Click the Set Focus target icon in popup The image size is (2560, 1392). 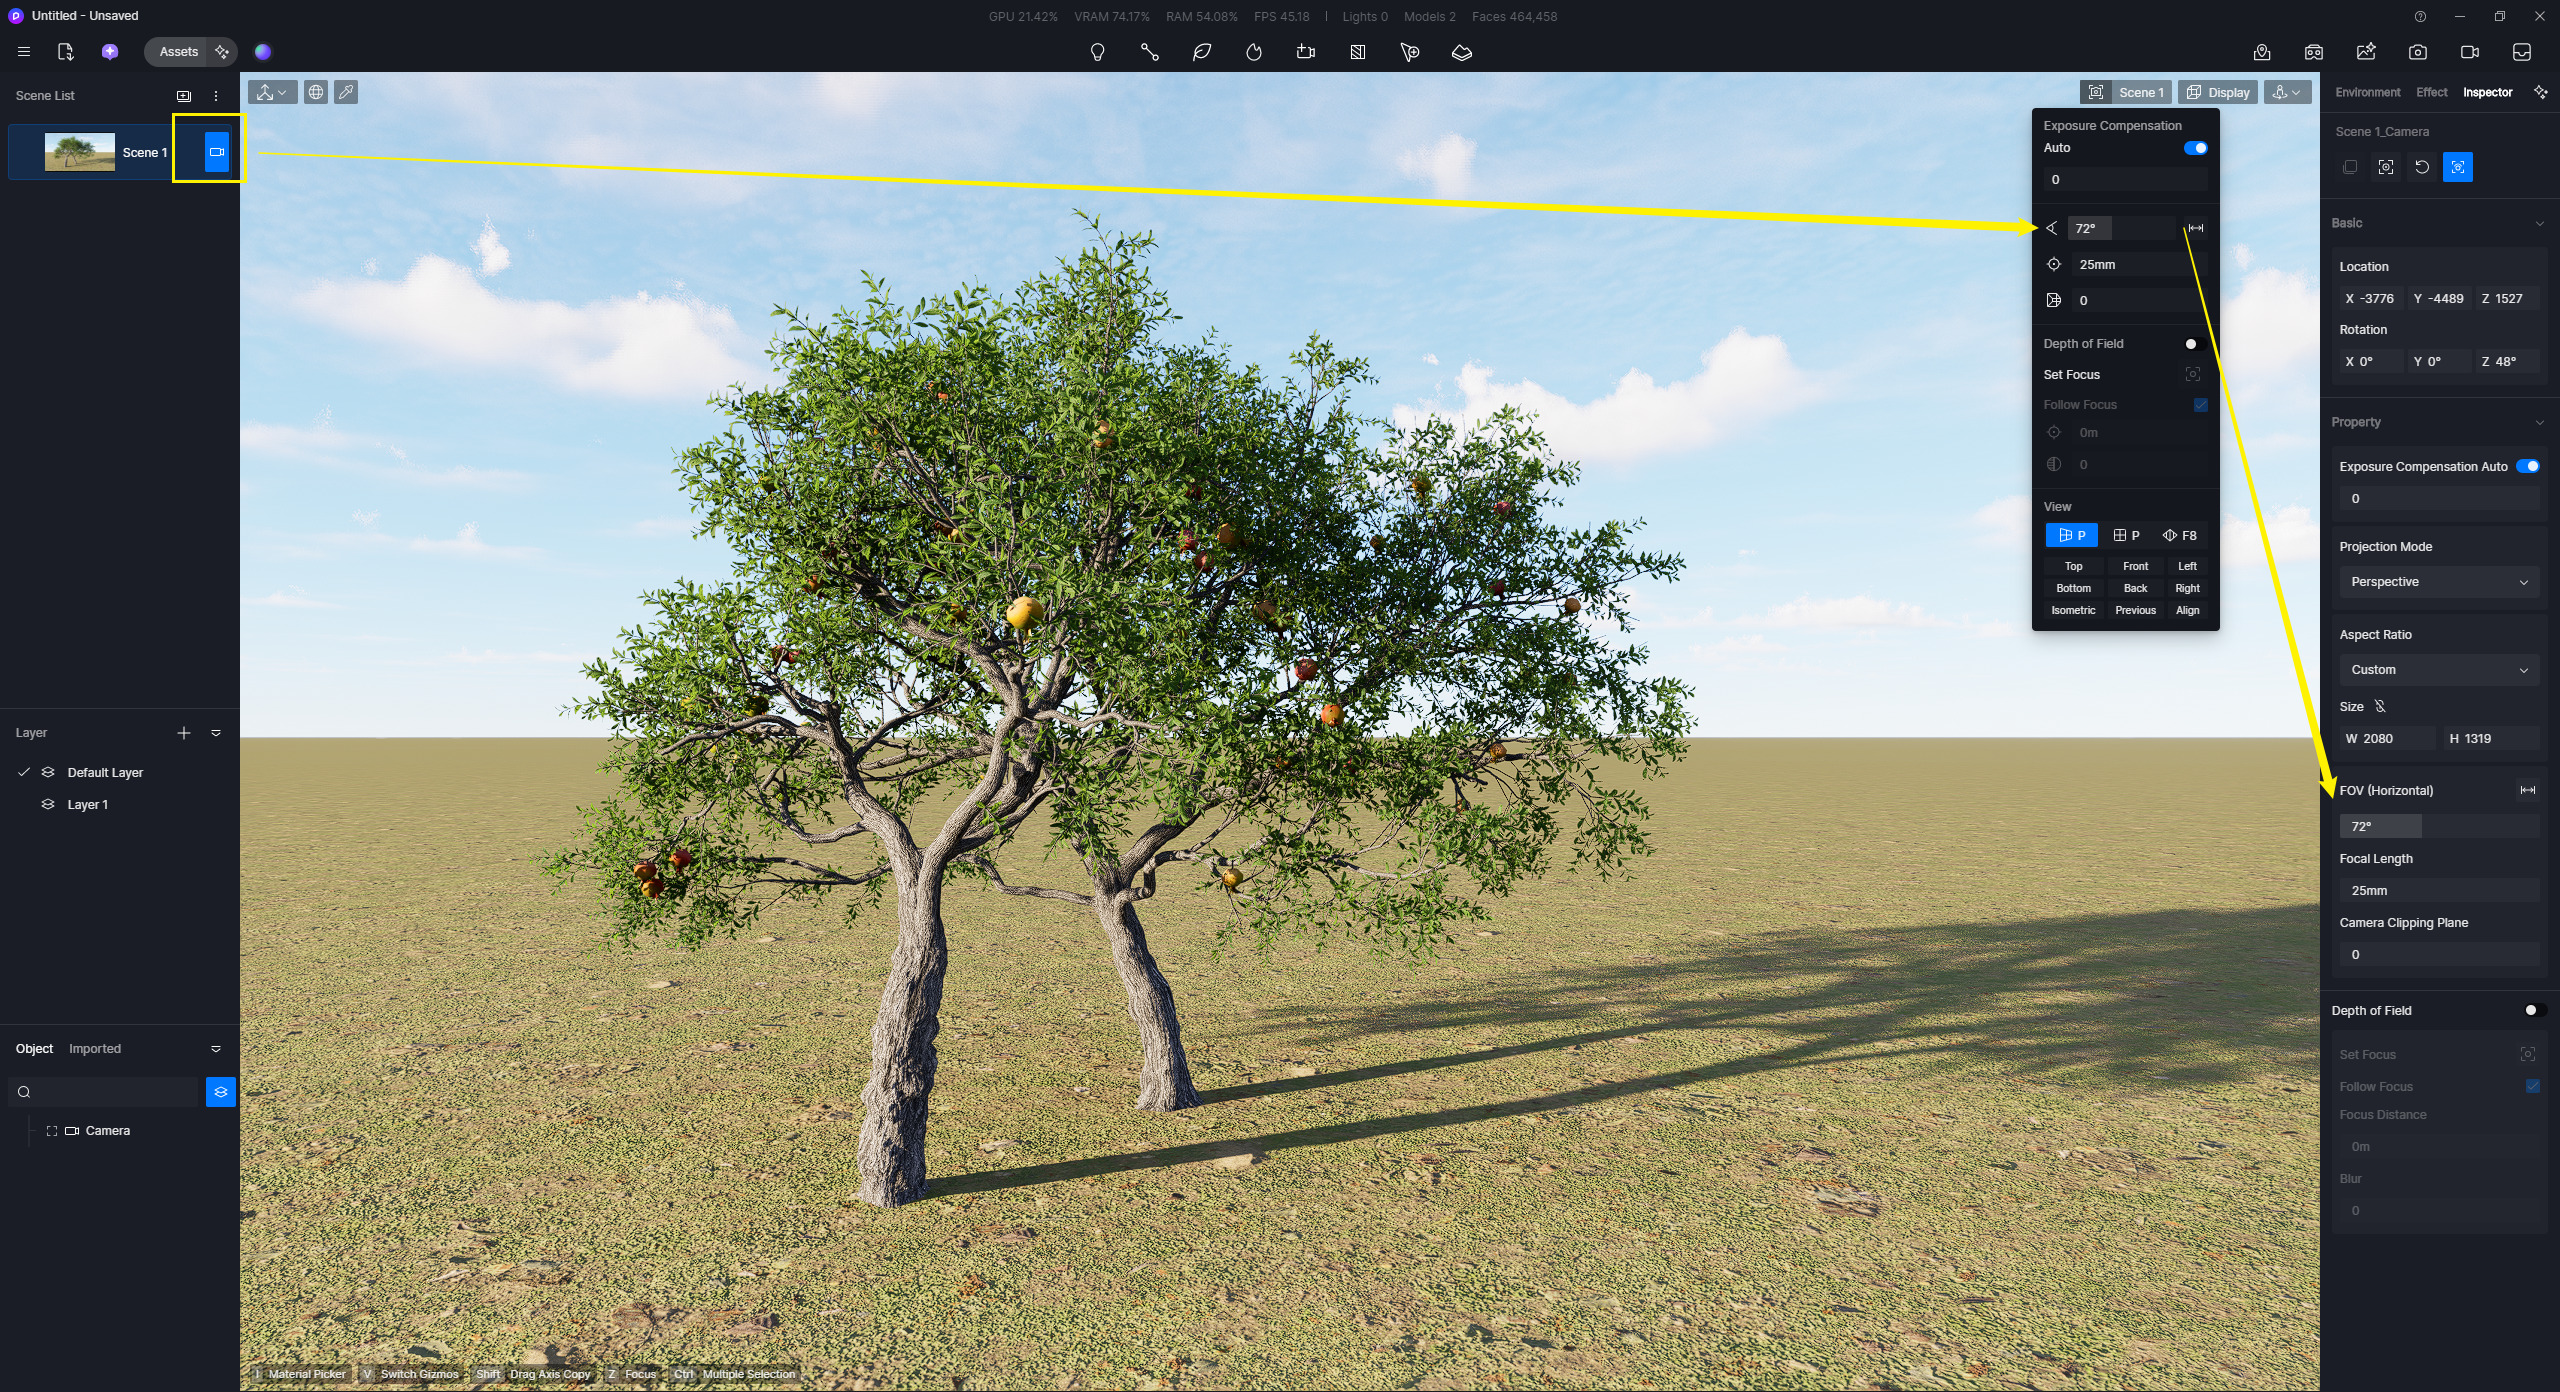[x=2192, y=374]
